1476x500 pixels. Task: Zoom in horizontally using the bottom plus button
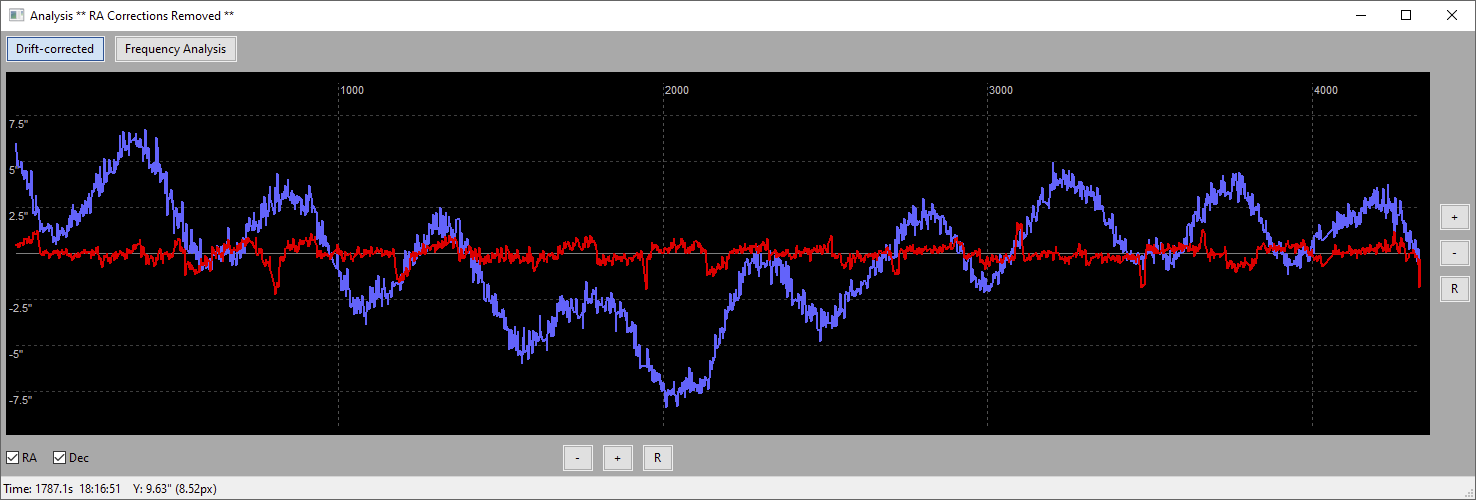pyautogui.click(x=618, y=458)
